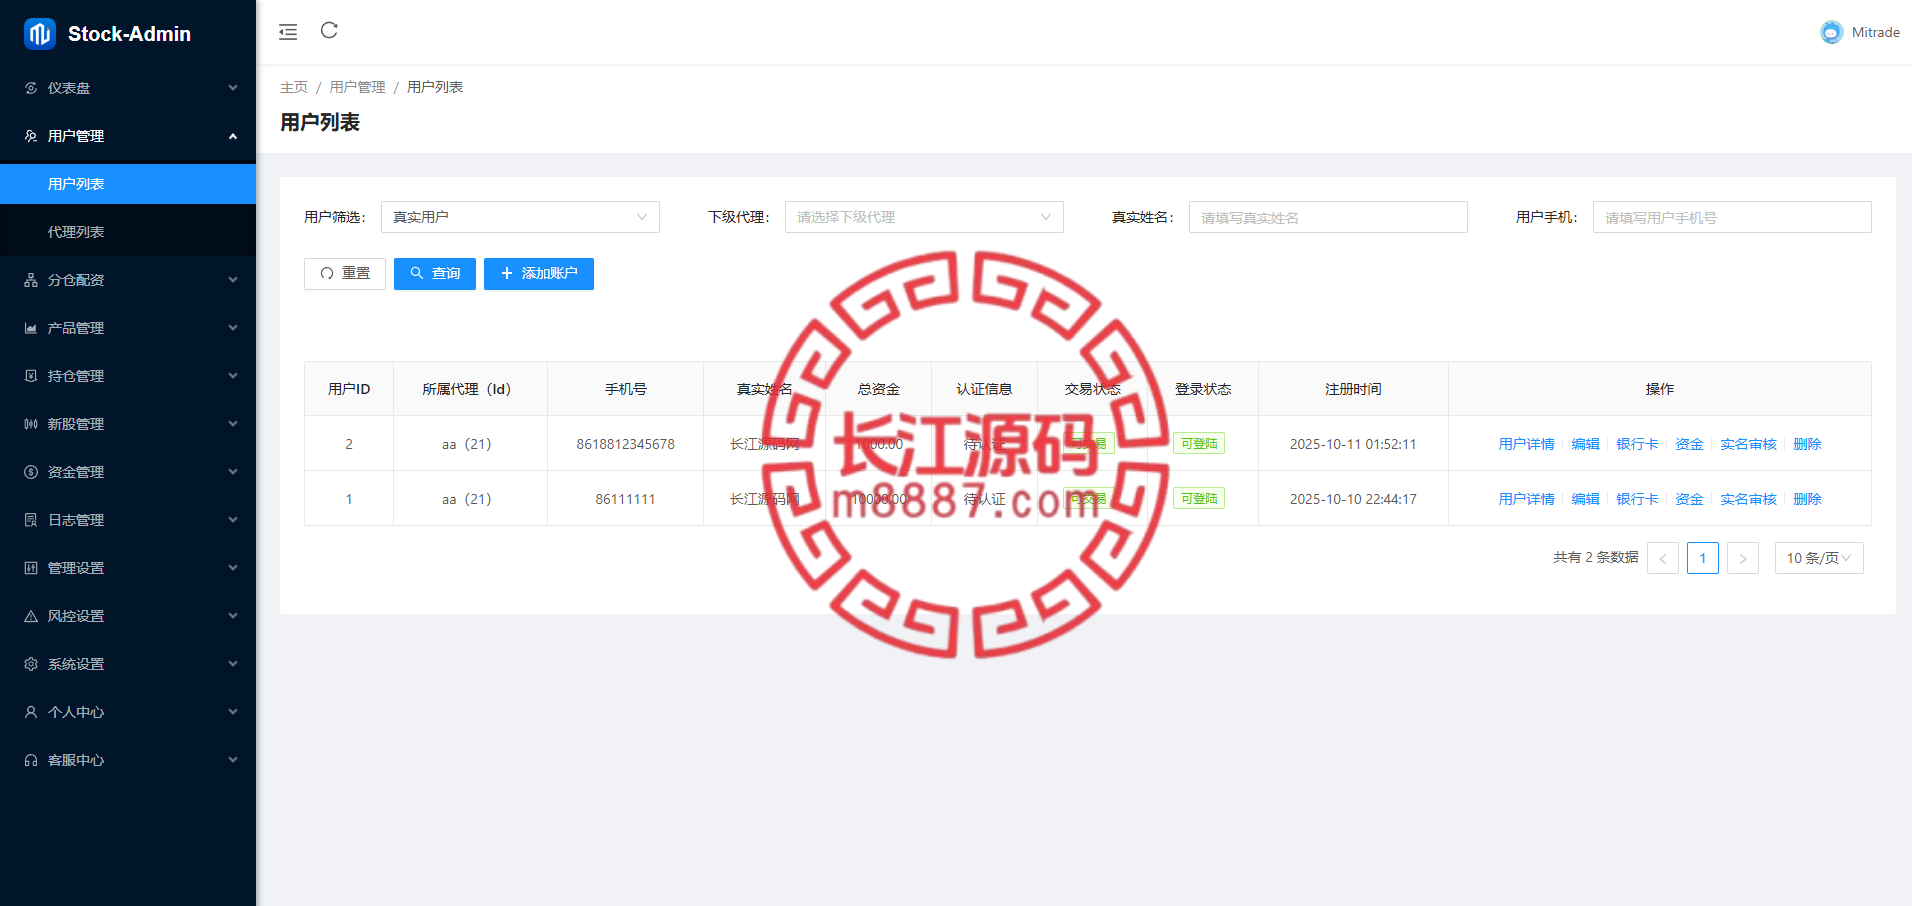The width and height of the screenshot is (1912, 906).
Task: Click 编辑 for user ID 2
Action: tap(1585, 444)
